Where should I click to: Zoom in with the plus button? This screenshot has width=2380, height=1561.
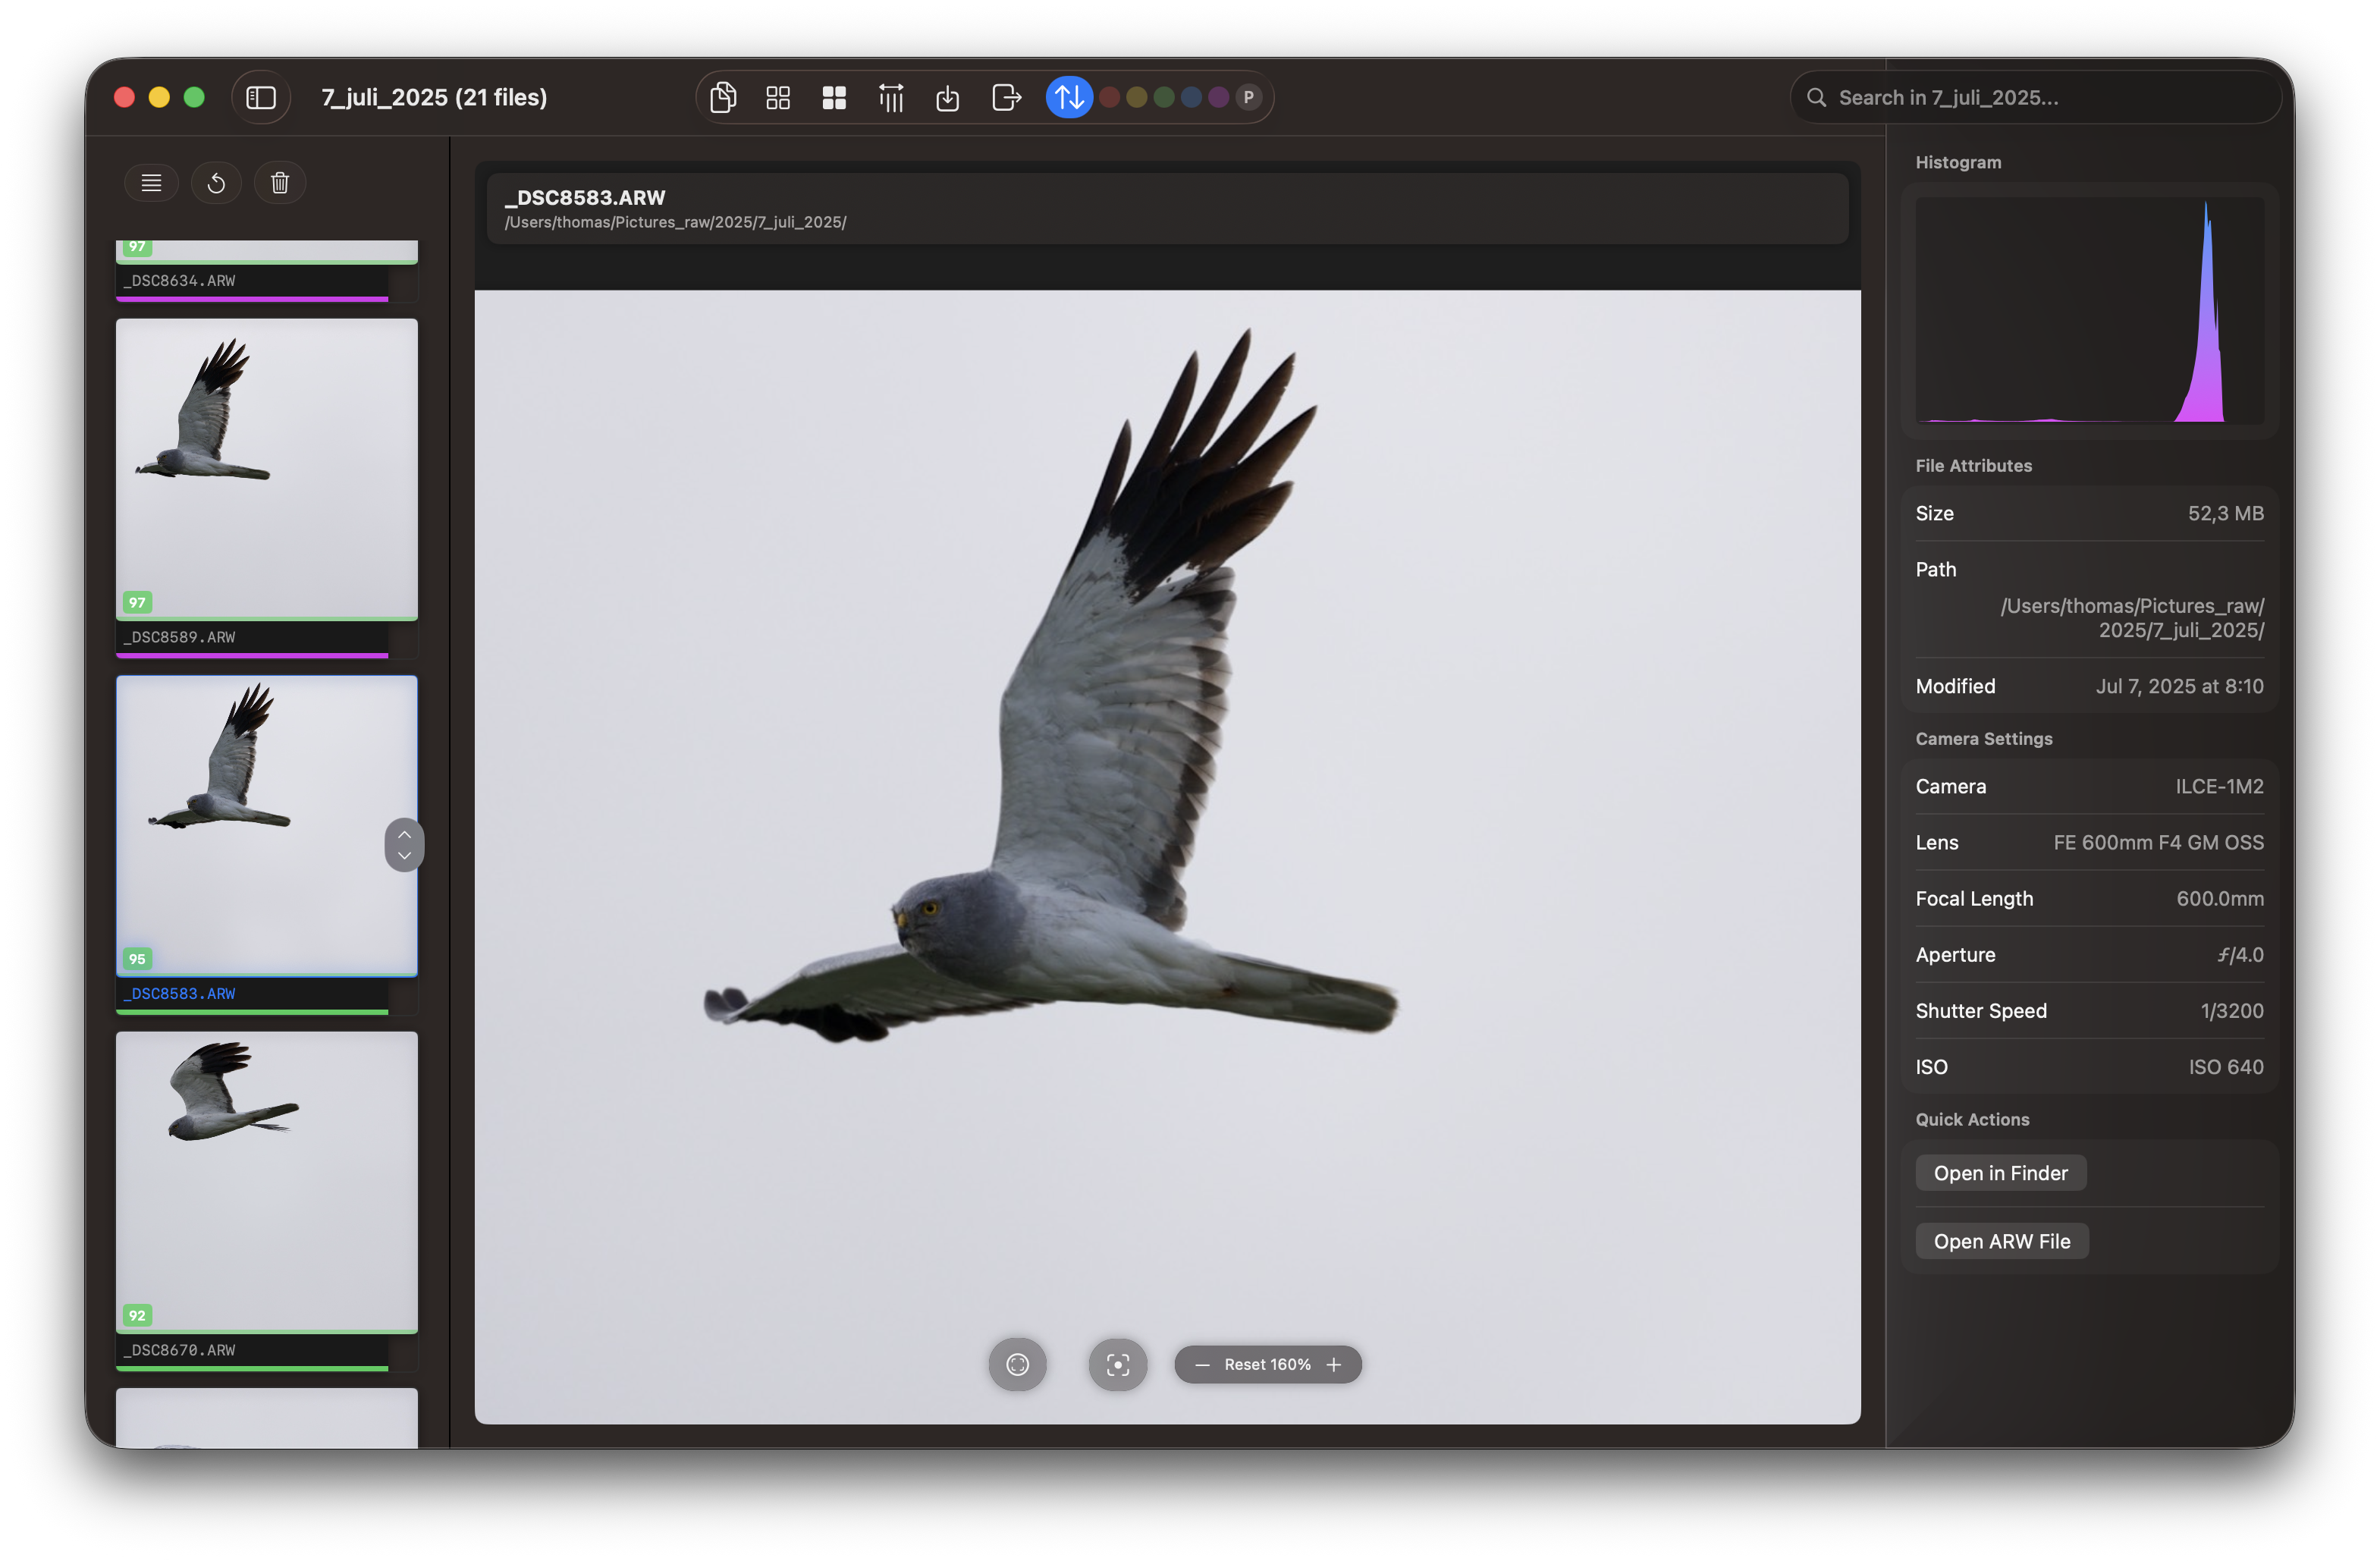(1334, 1364)
